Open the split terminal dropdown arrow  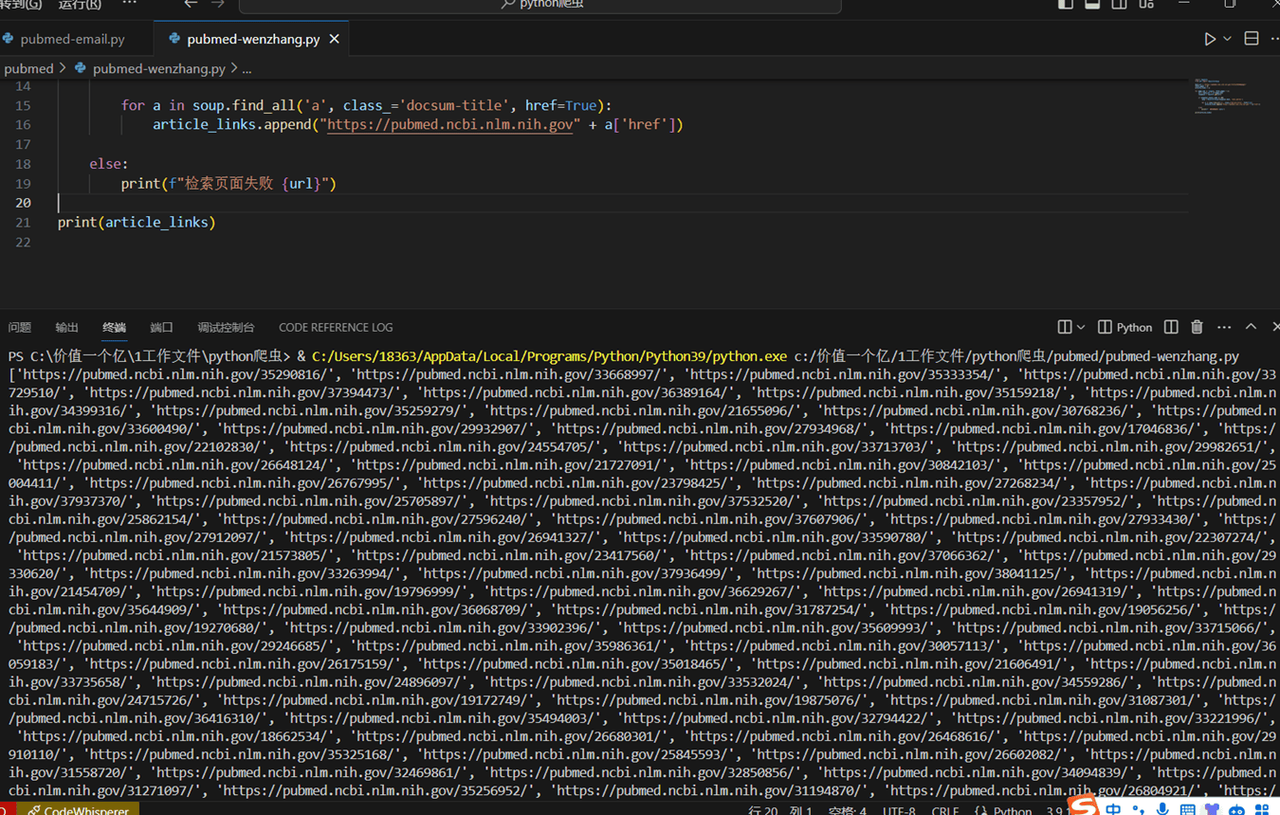1081,327
